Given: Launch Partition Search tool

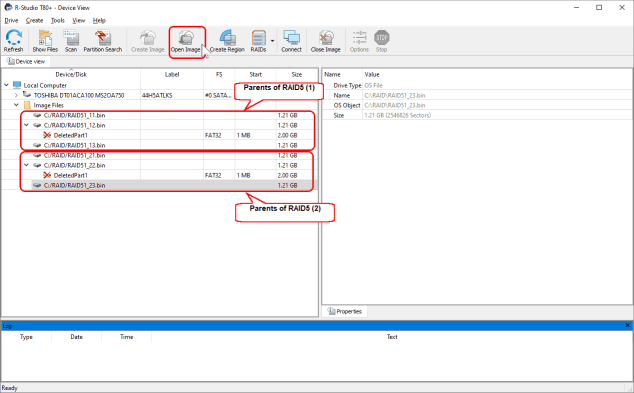Looking at the screenshot, I should pyautogui.click(x=103, y=41).
